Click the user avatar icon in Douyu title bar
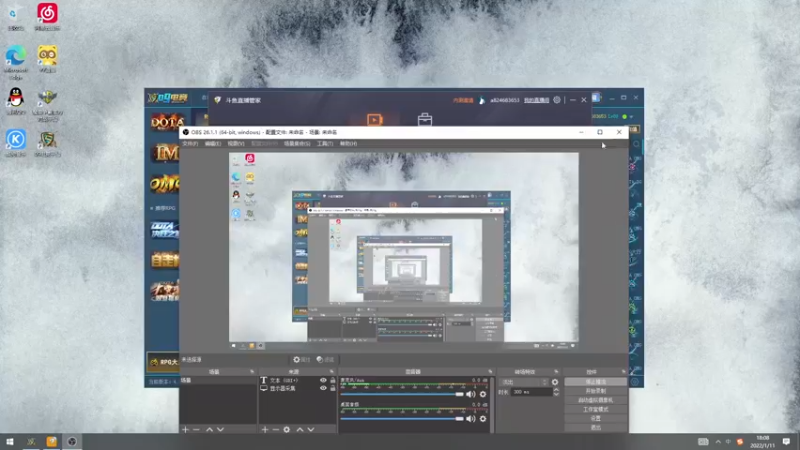Viewport: 800px width, 450px height. (482, 100)
